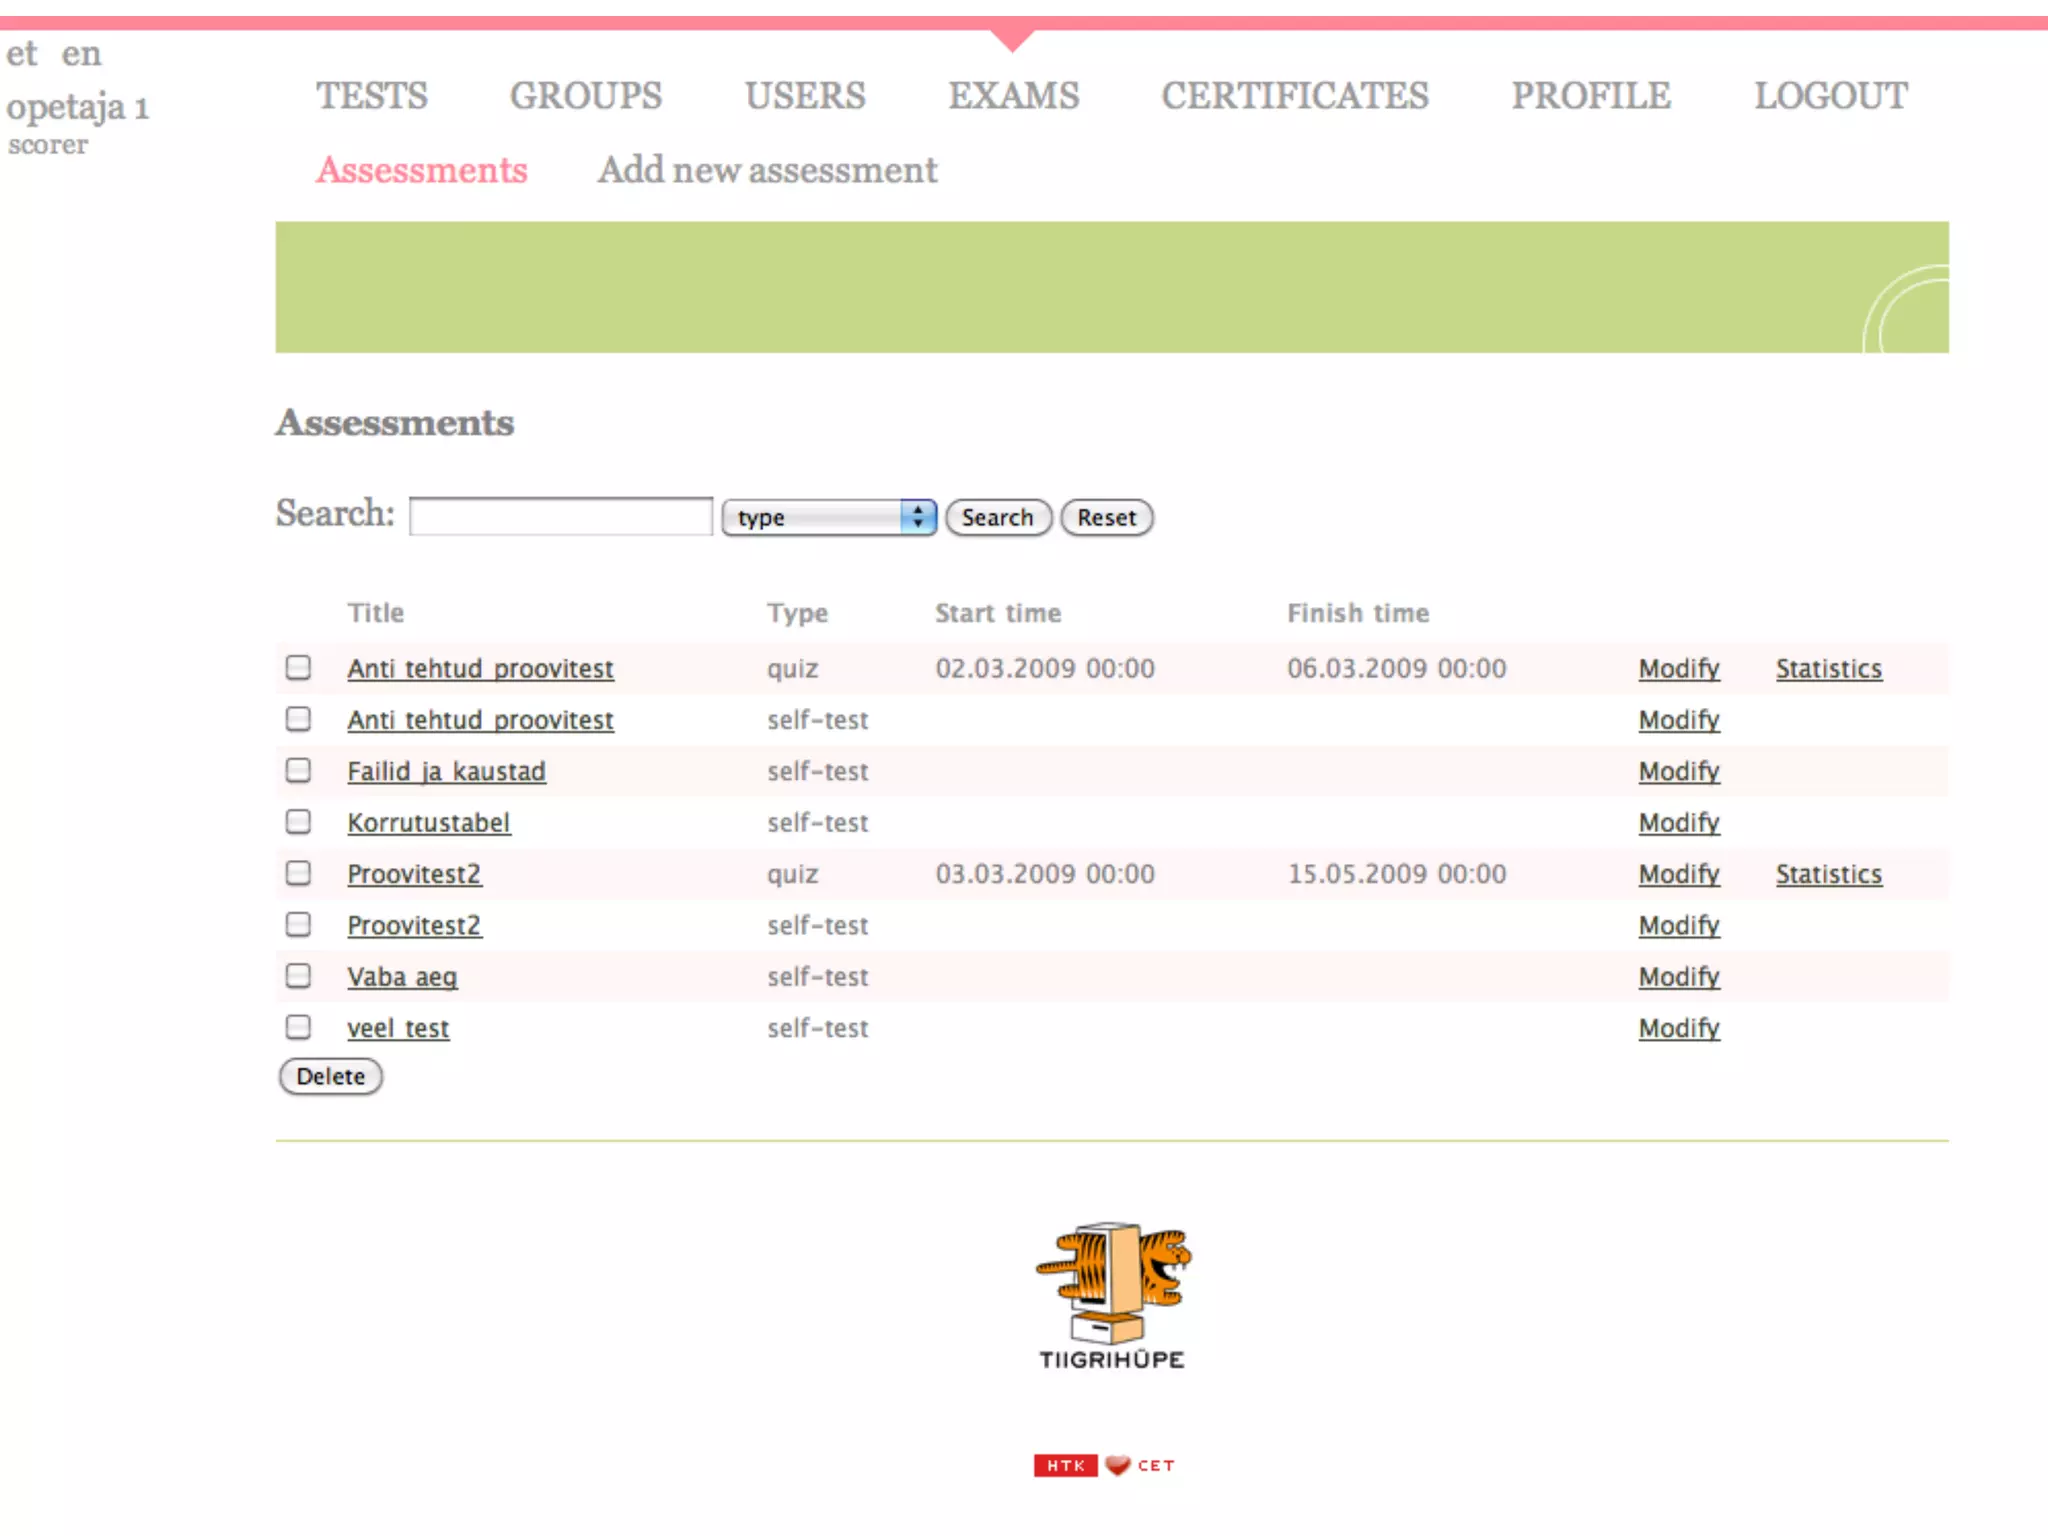The width and height of the screenshot is (2048, 1536).
Task: Click into the Search text field
Action: (x=561, y=517)
